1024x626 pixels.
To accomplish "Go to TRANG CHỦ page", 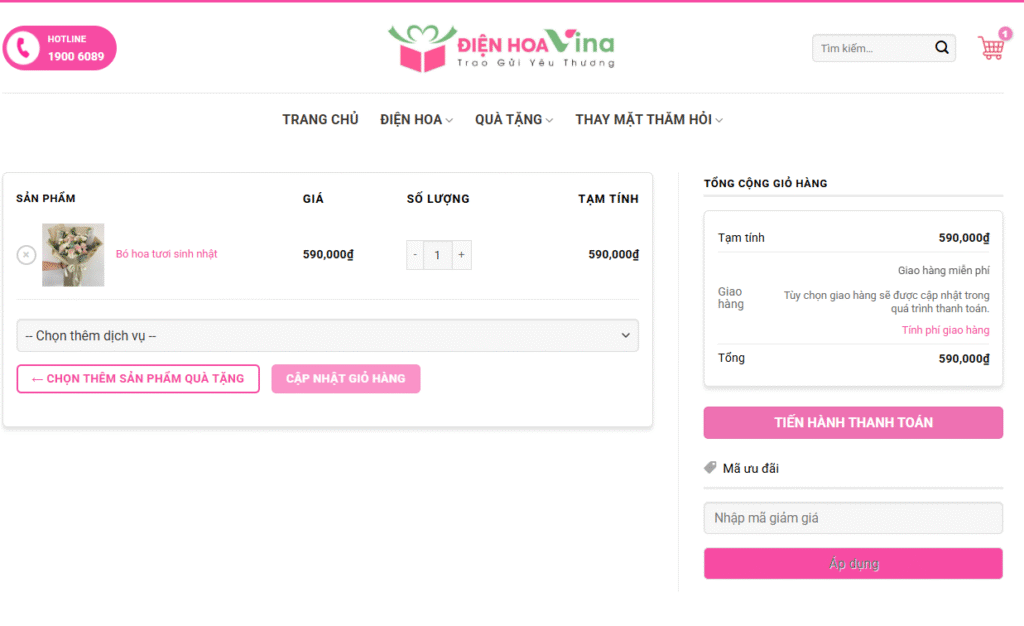I will pyautogui.click(x=320, y=120).
